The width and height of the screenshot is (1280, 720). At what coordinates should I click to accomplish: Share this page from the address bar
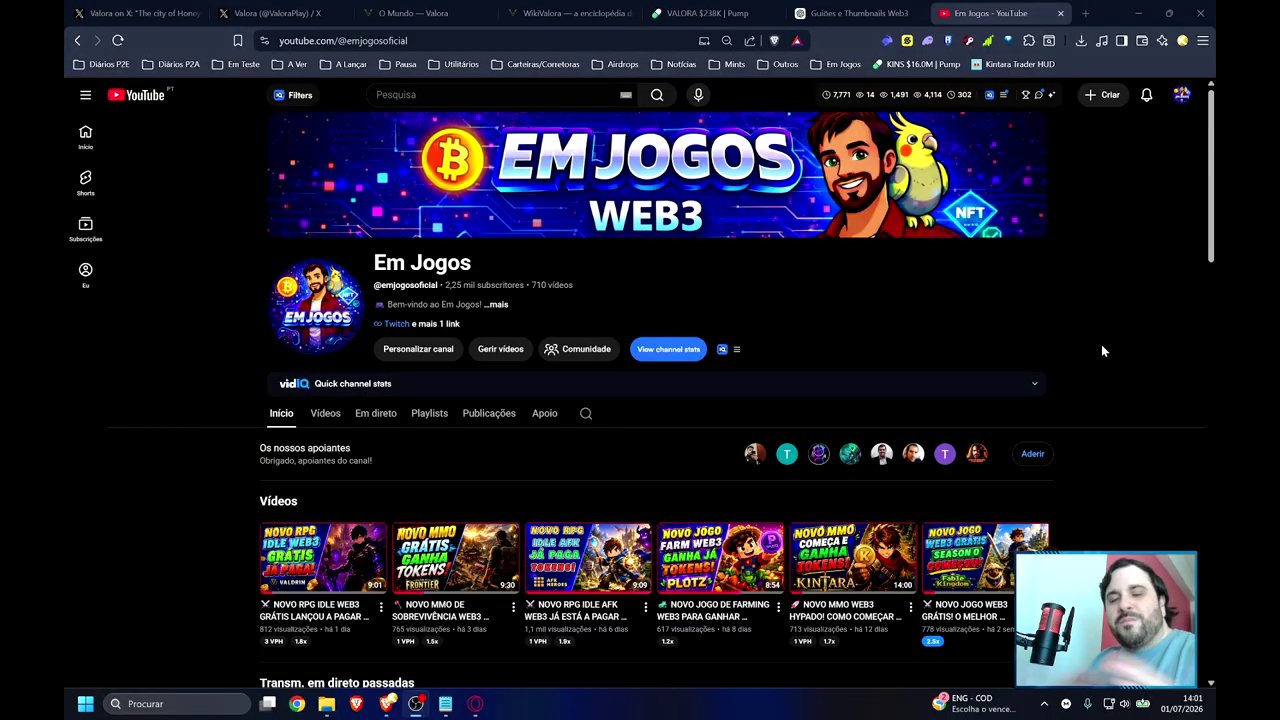750,41
